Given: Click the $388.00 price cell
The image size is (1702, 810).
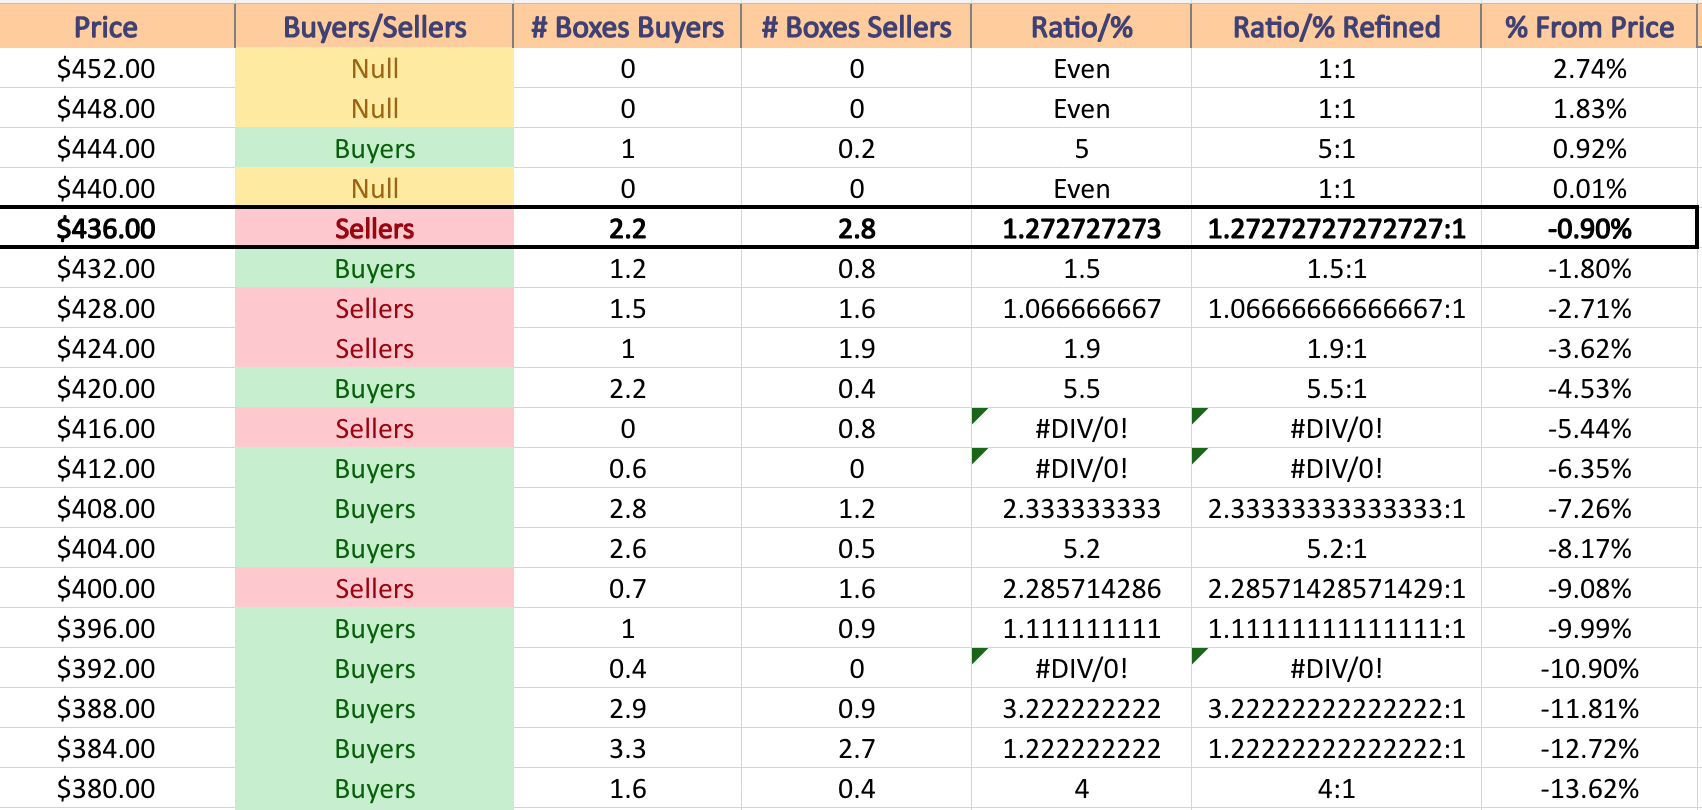Looking at the screenshot, I should [117, 709].
